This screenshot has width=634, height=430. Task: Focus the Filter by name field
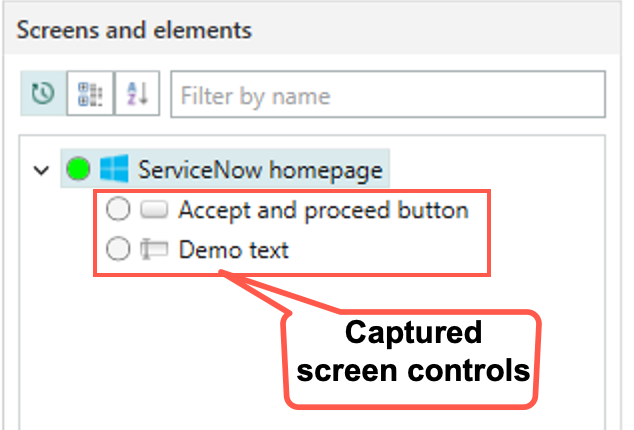pos(388,94)
